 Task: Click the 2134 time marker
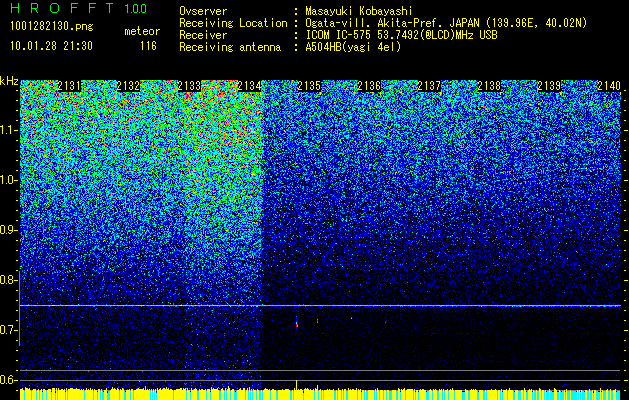point(249,86)
